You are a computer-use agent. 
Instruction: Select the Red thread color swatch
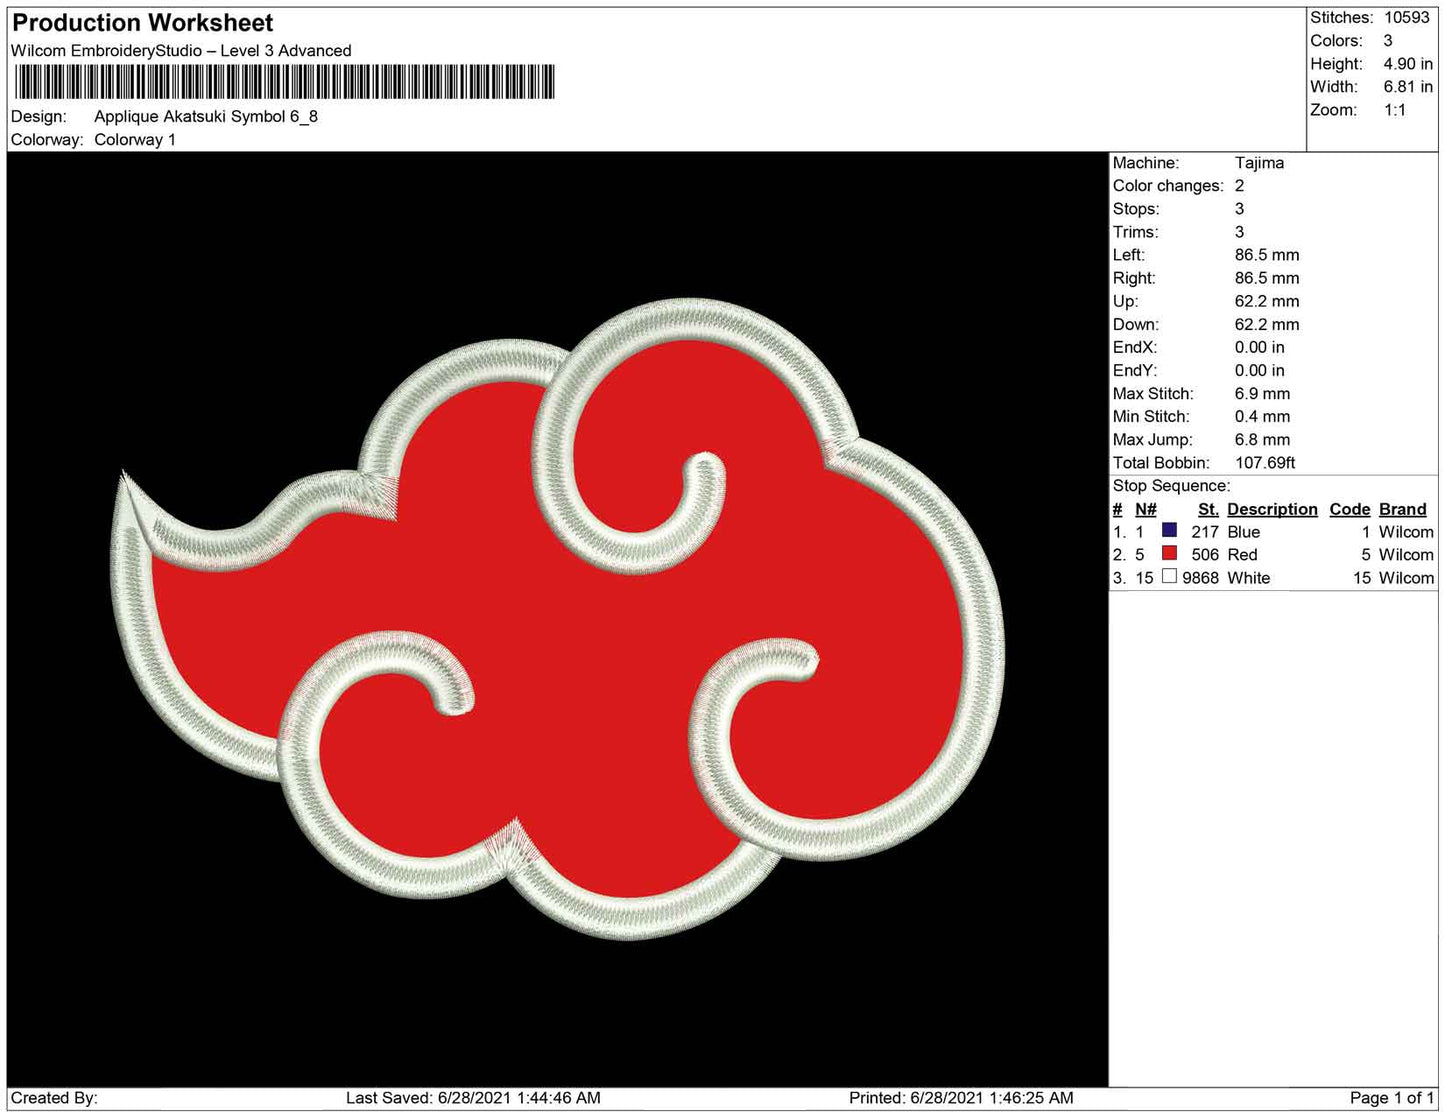(1169, 553)
